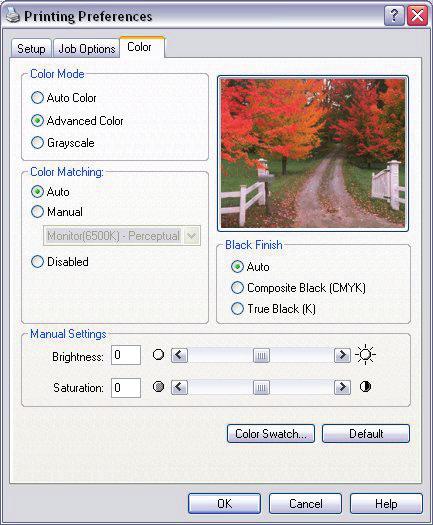
Task: Click the Help button
Action: click(386, 504)
